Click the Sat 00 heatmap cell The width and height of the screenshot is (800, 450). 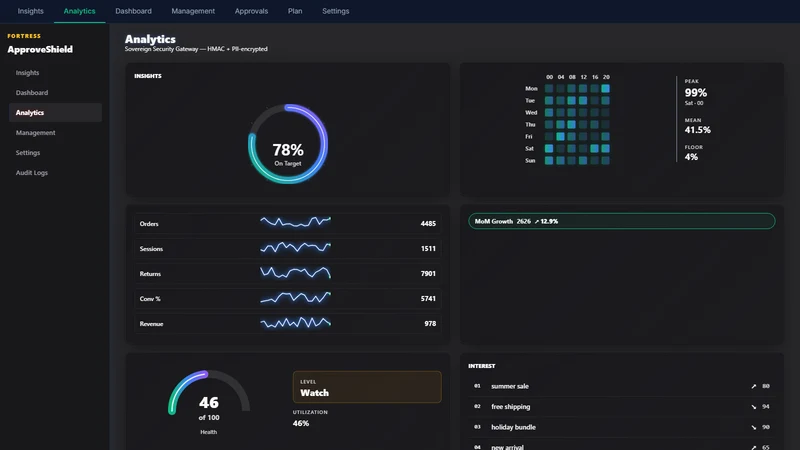point(549,148)
